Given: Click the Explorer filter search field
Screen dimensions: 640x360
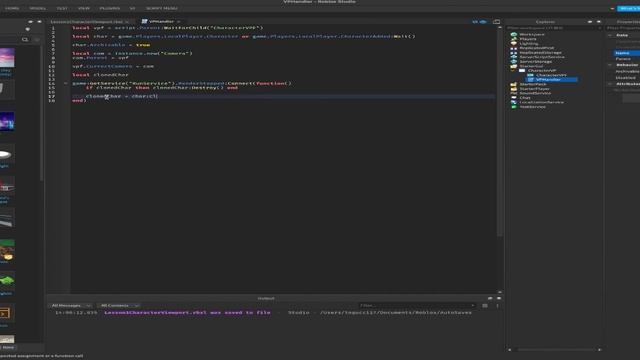Looking at the screenshot, I should [x=552, y=28].
